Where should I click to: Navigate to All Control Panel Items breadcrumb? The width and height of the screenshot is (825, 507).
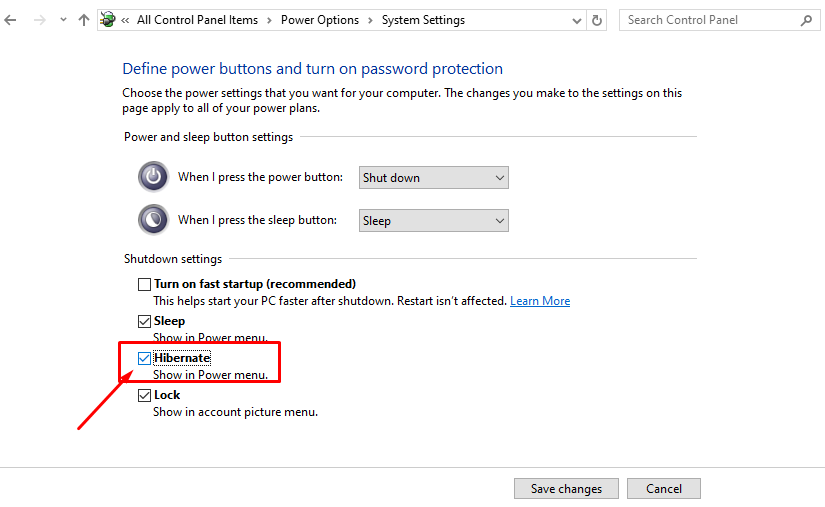point(197,20)
